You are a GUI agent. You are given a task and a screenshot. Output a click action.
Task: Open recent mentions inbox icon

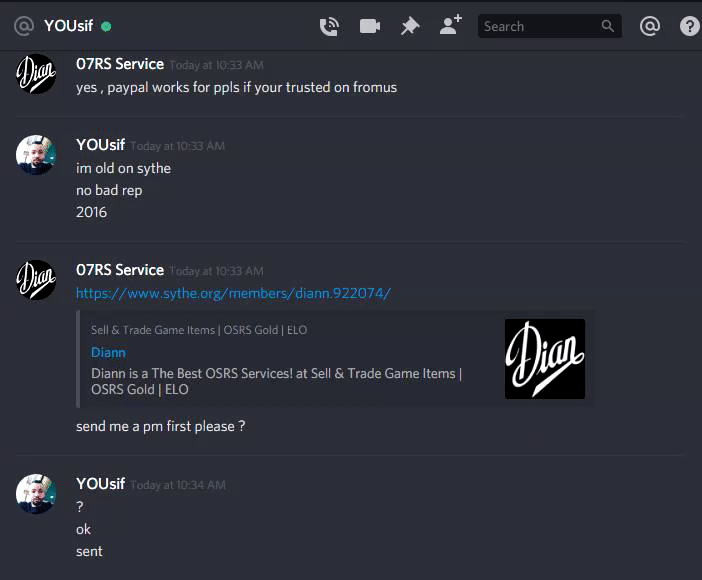point(650,26)
